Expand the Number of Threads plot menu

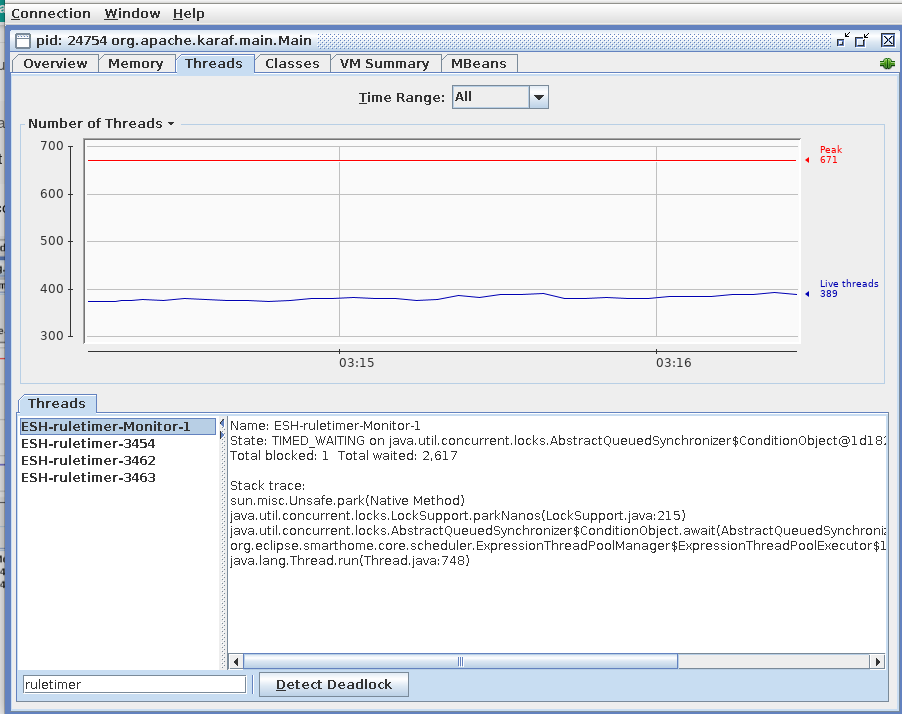coord(171,124)
